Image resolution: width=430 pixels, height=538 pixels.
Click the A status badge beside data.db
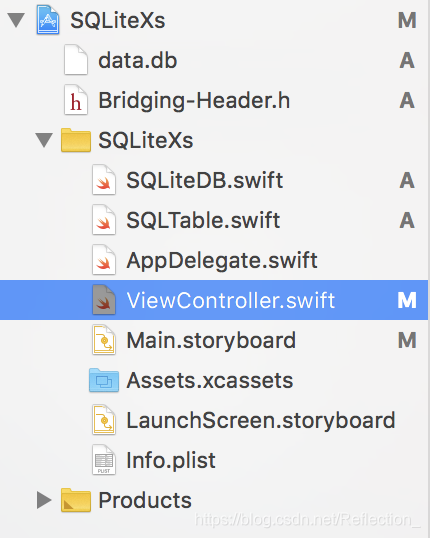407,60
